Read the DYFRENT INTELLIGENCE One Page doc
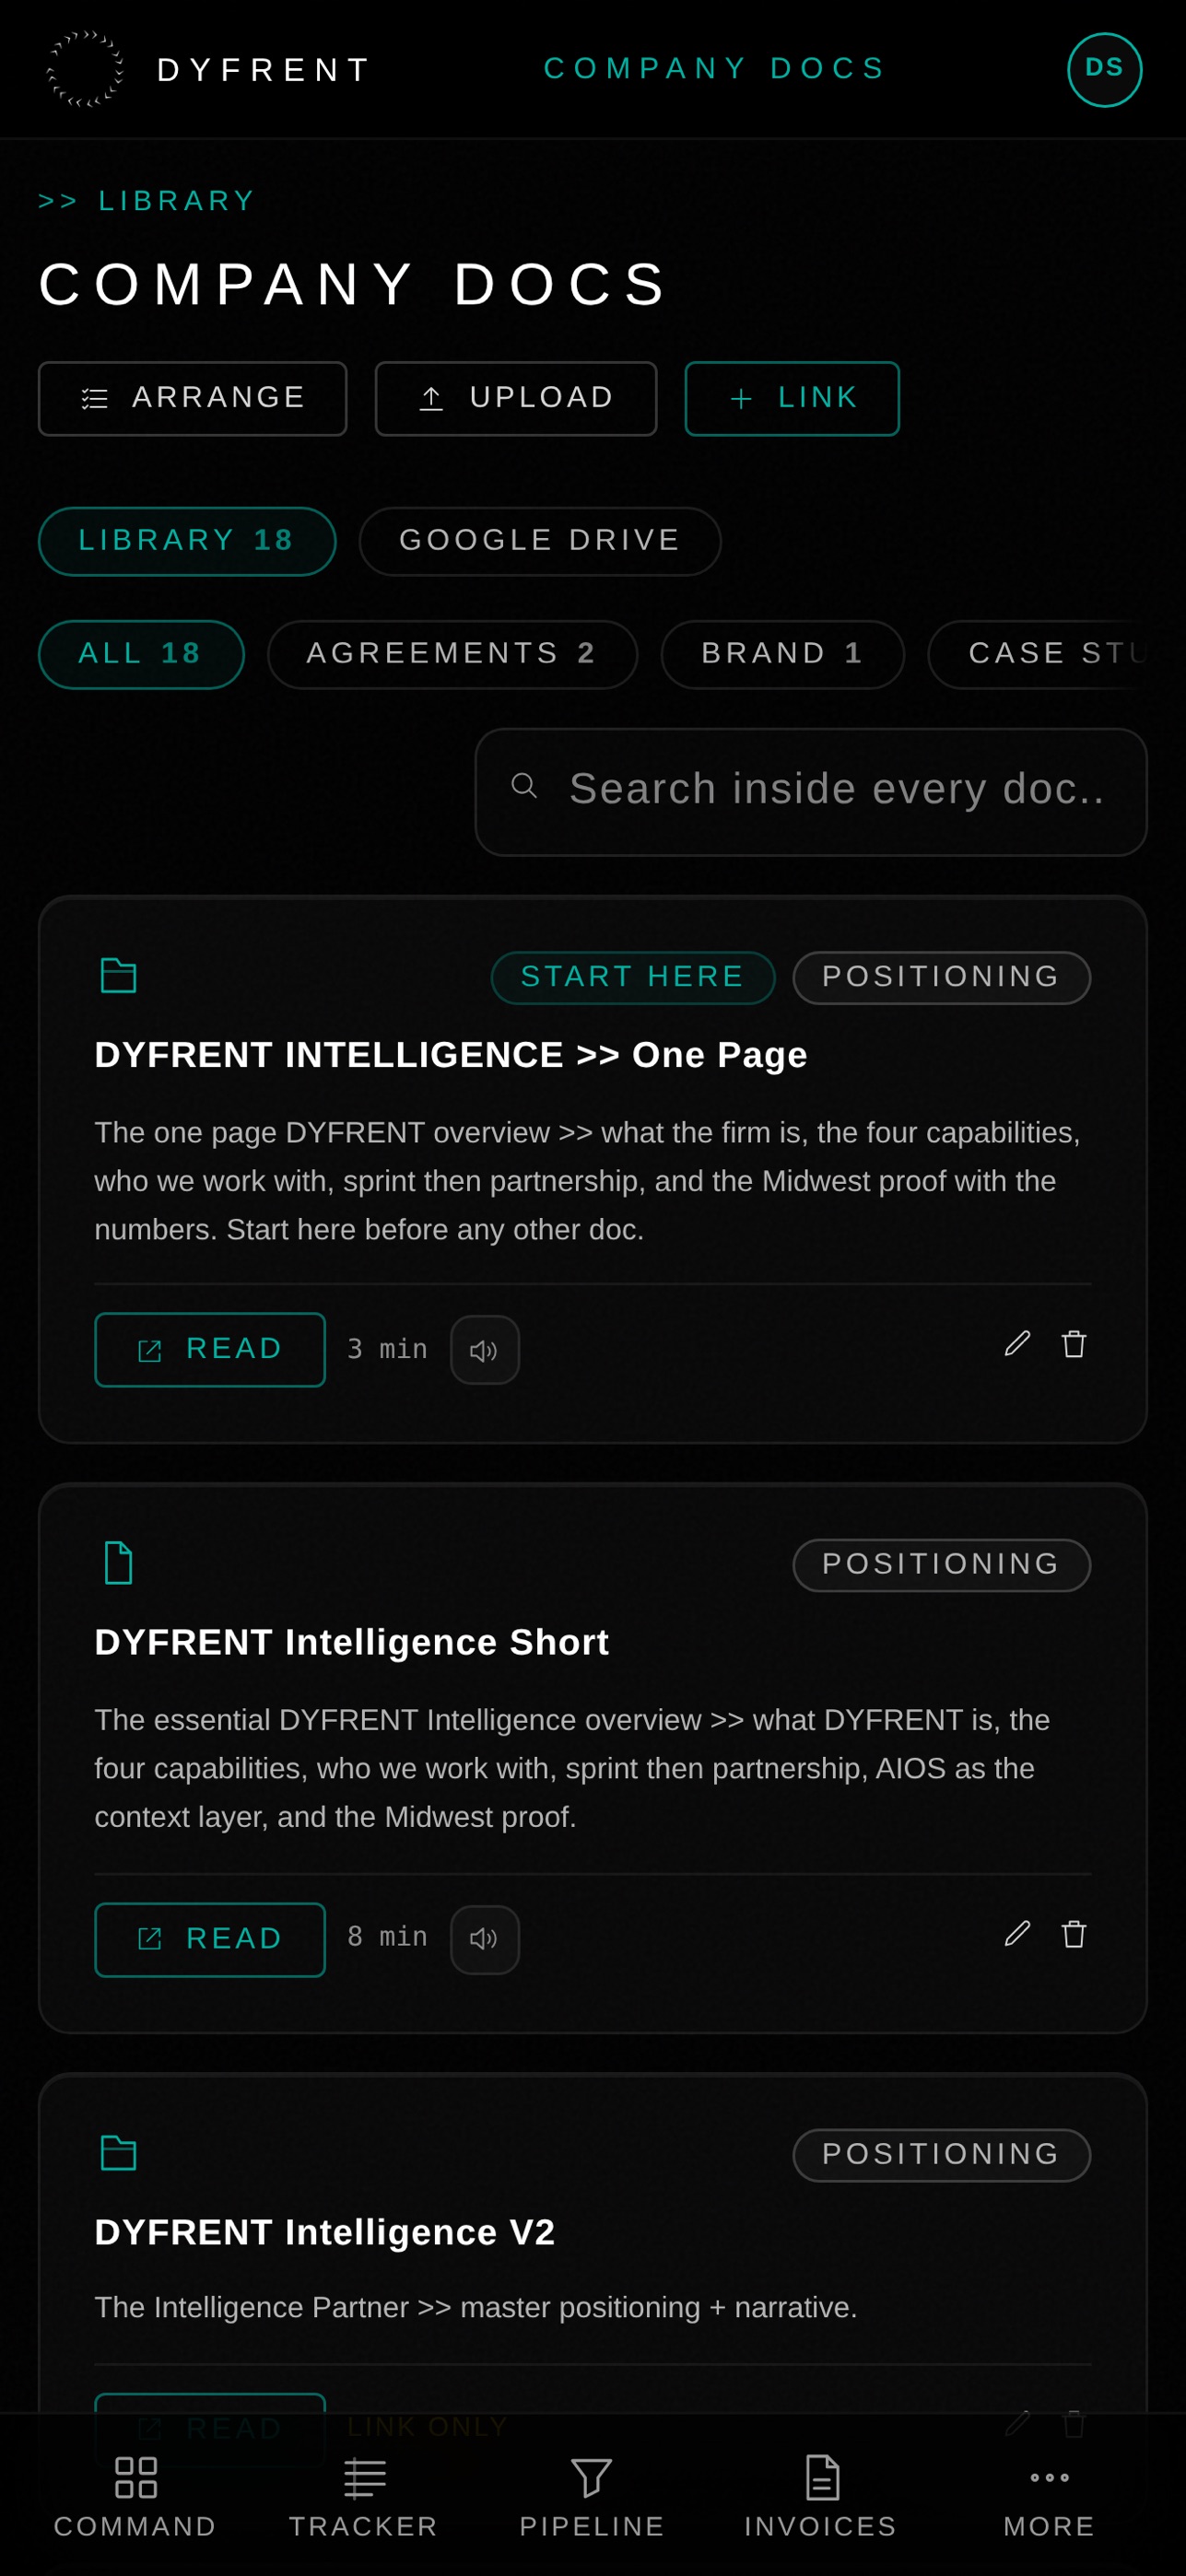 click(x=210, y=1350)
